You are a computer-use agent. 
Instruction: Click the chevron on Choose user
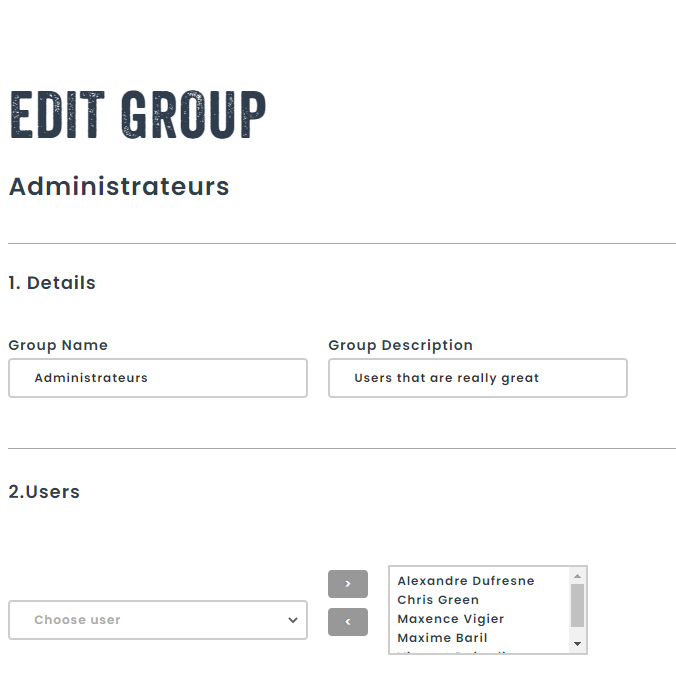coord(292,620)
